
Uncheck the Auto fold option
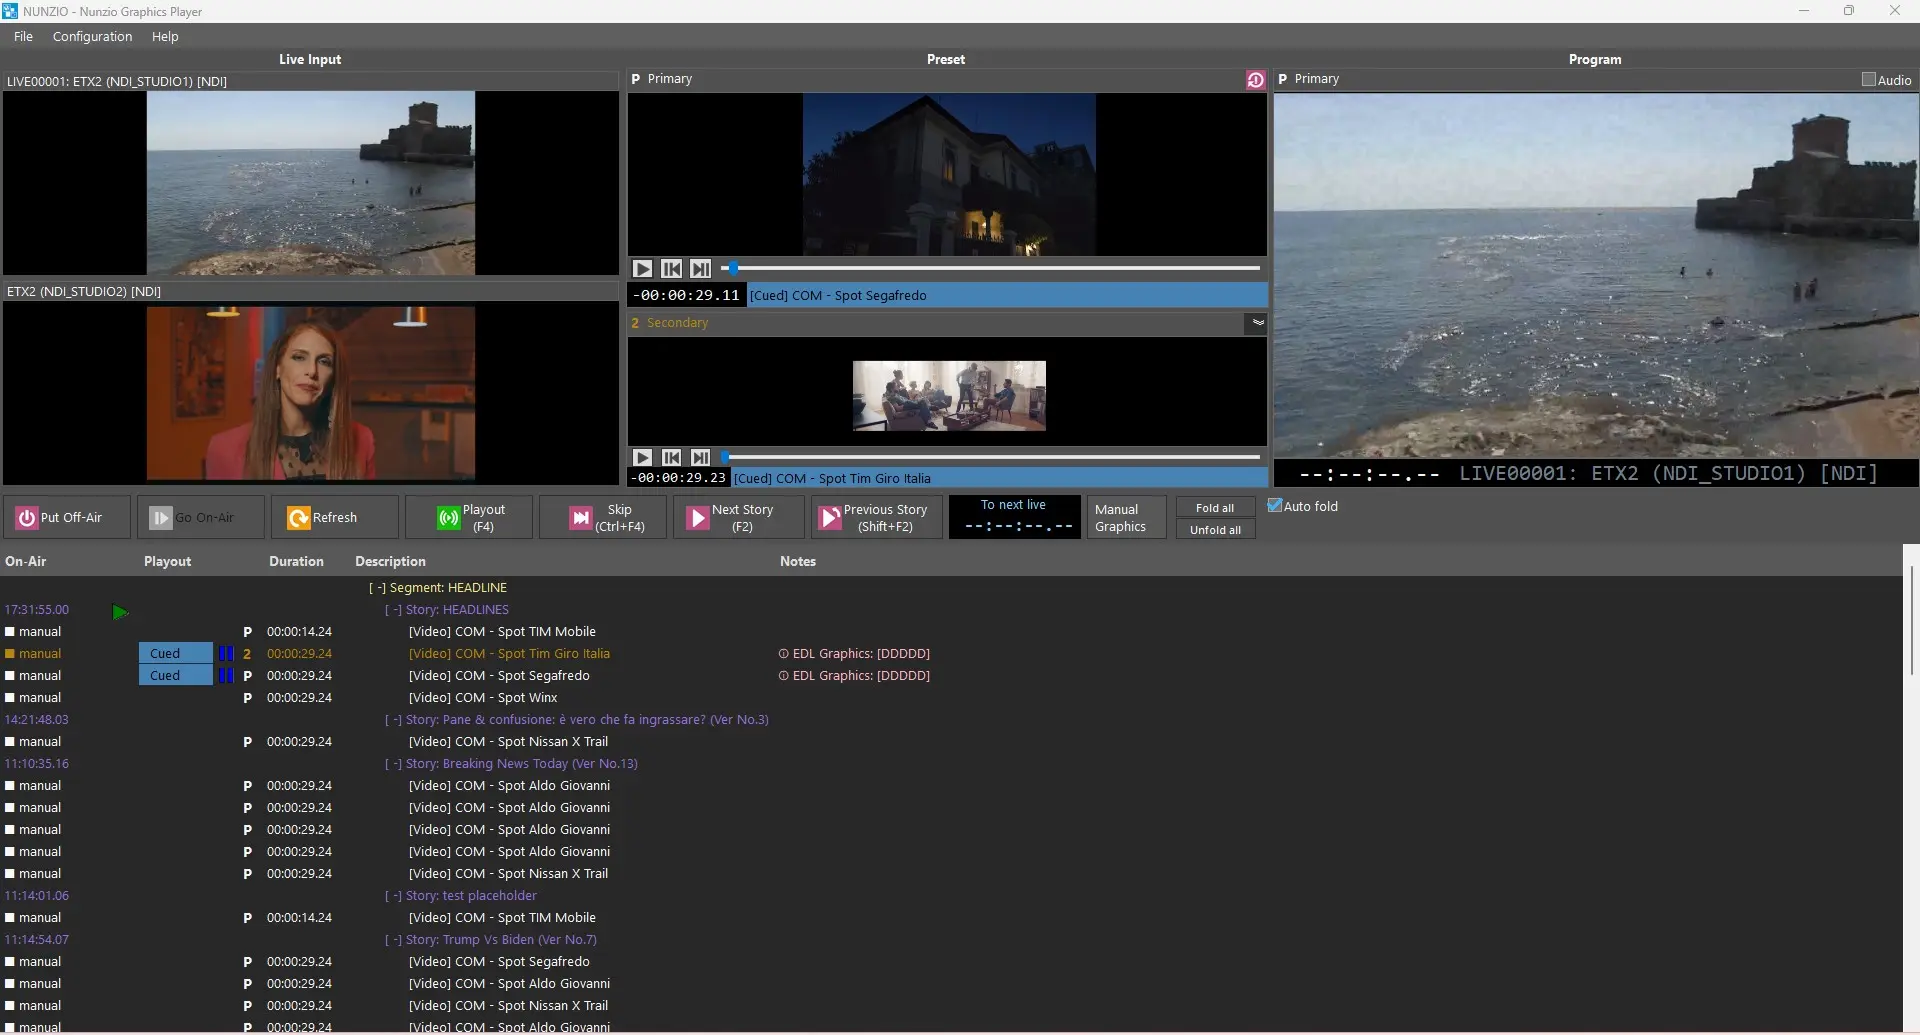(1275, 506)
